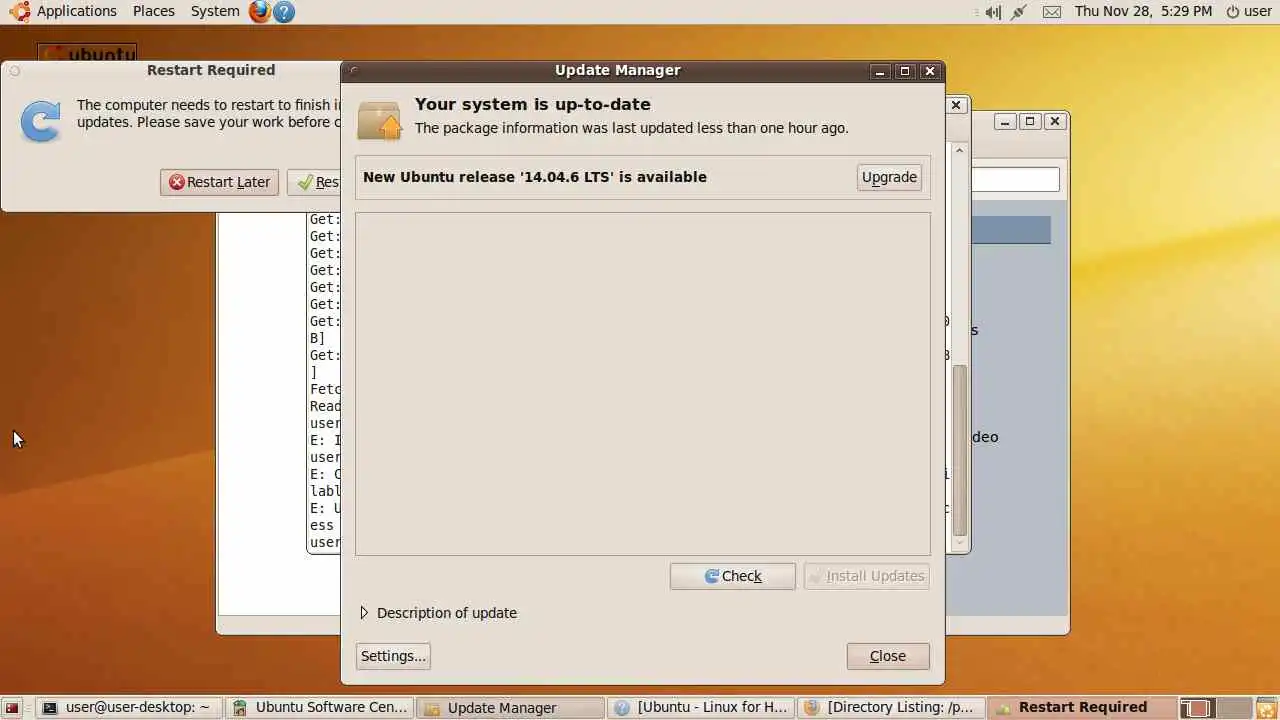This screenshot has height=720, width=1280.
Task: Click the empty updates list area
Action: [643, 384]
